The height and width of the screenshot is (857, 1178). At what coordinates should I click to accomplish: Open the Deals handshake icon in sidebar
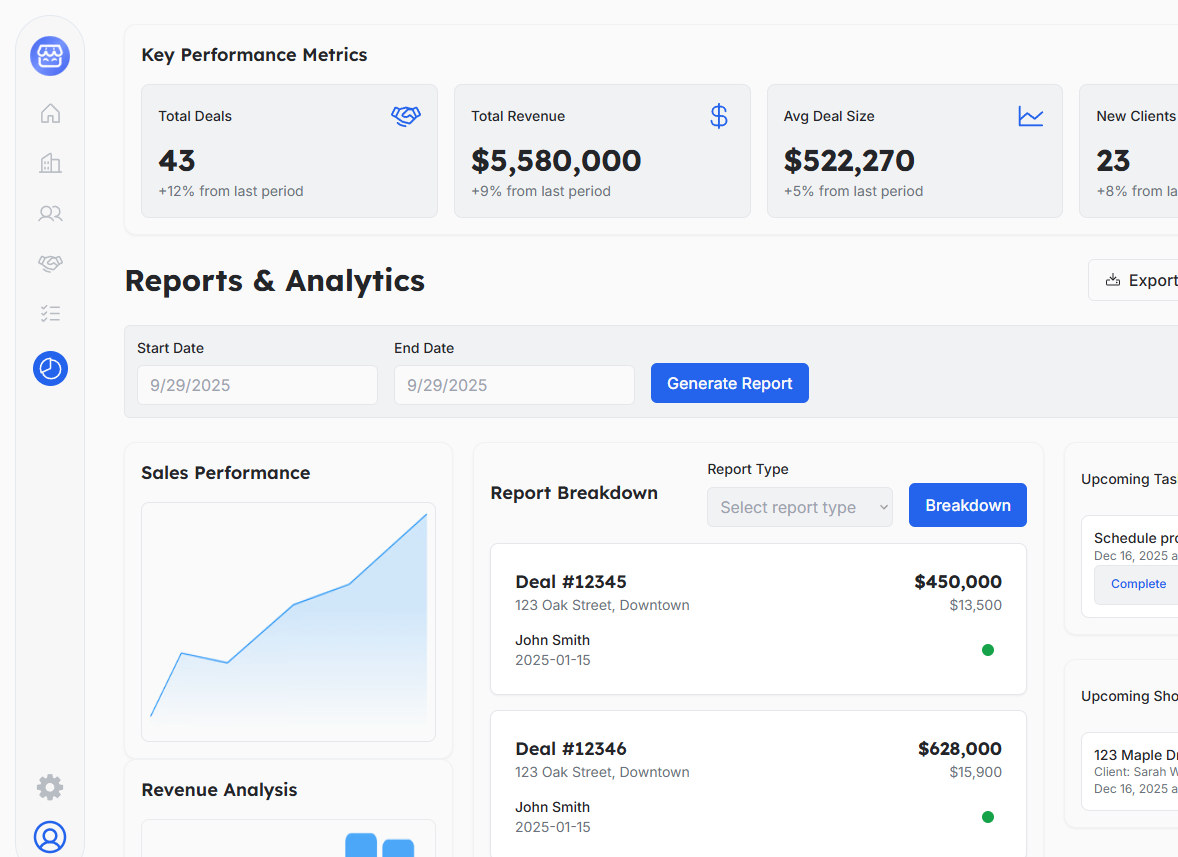pyautogui.click(x=50, y=263)
